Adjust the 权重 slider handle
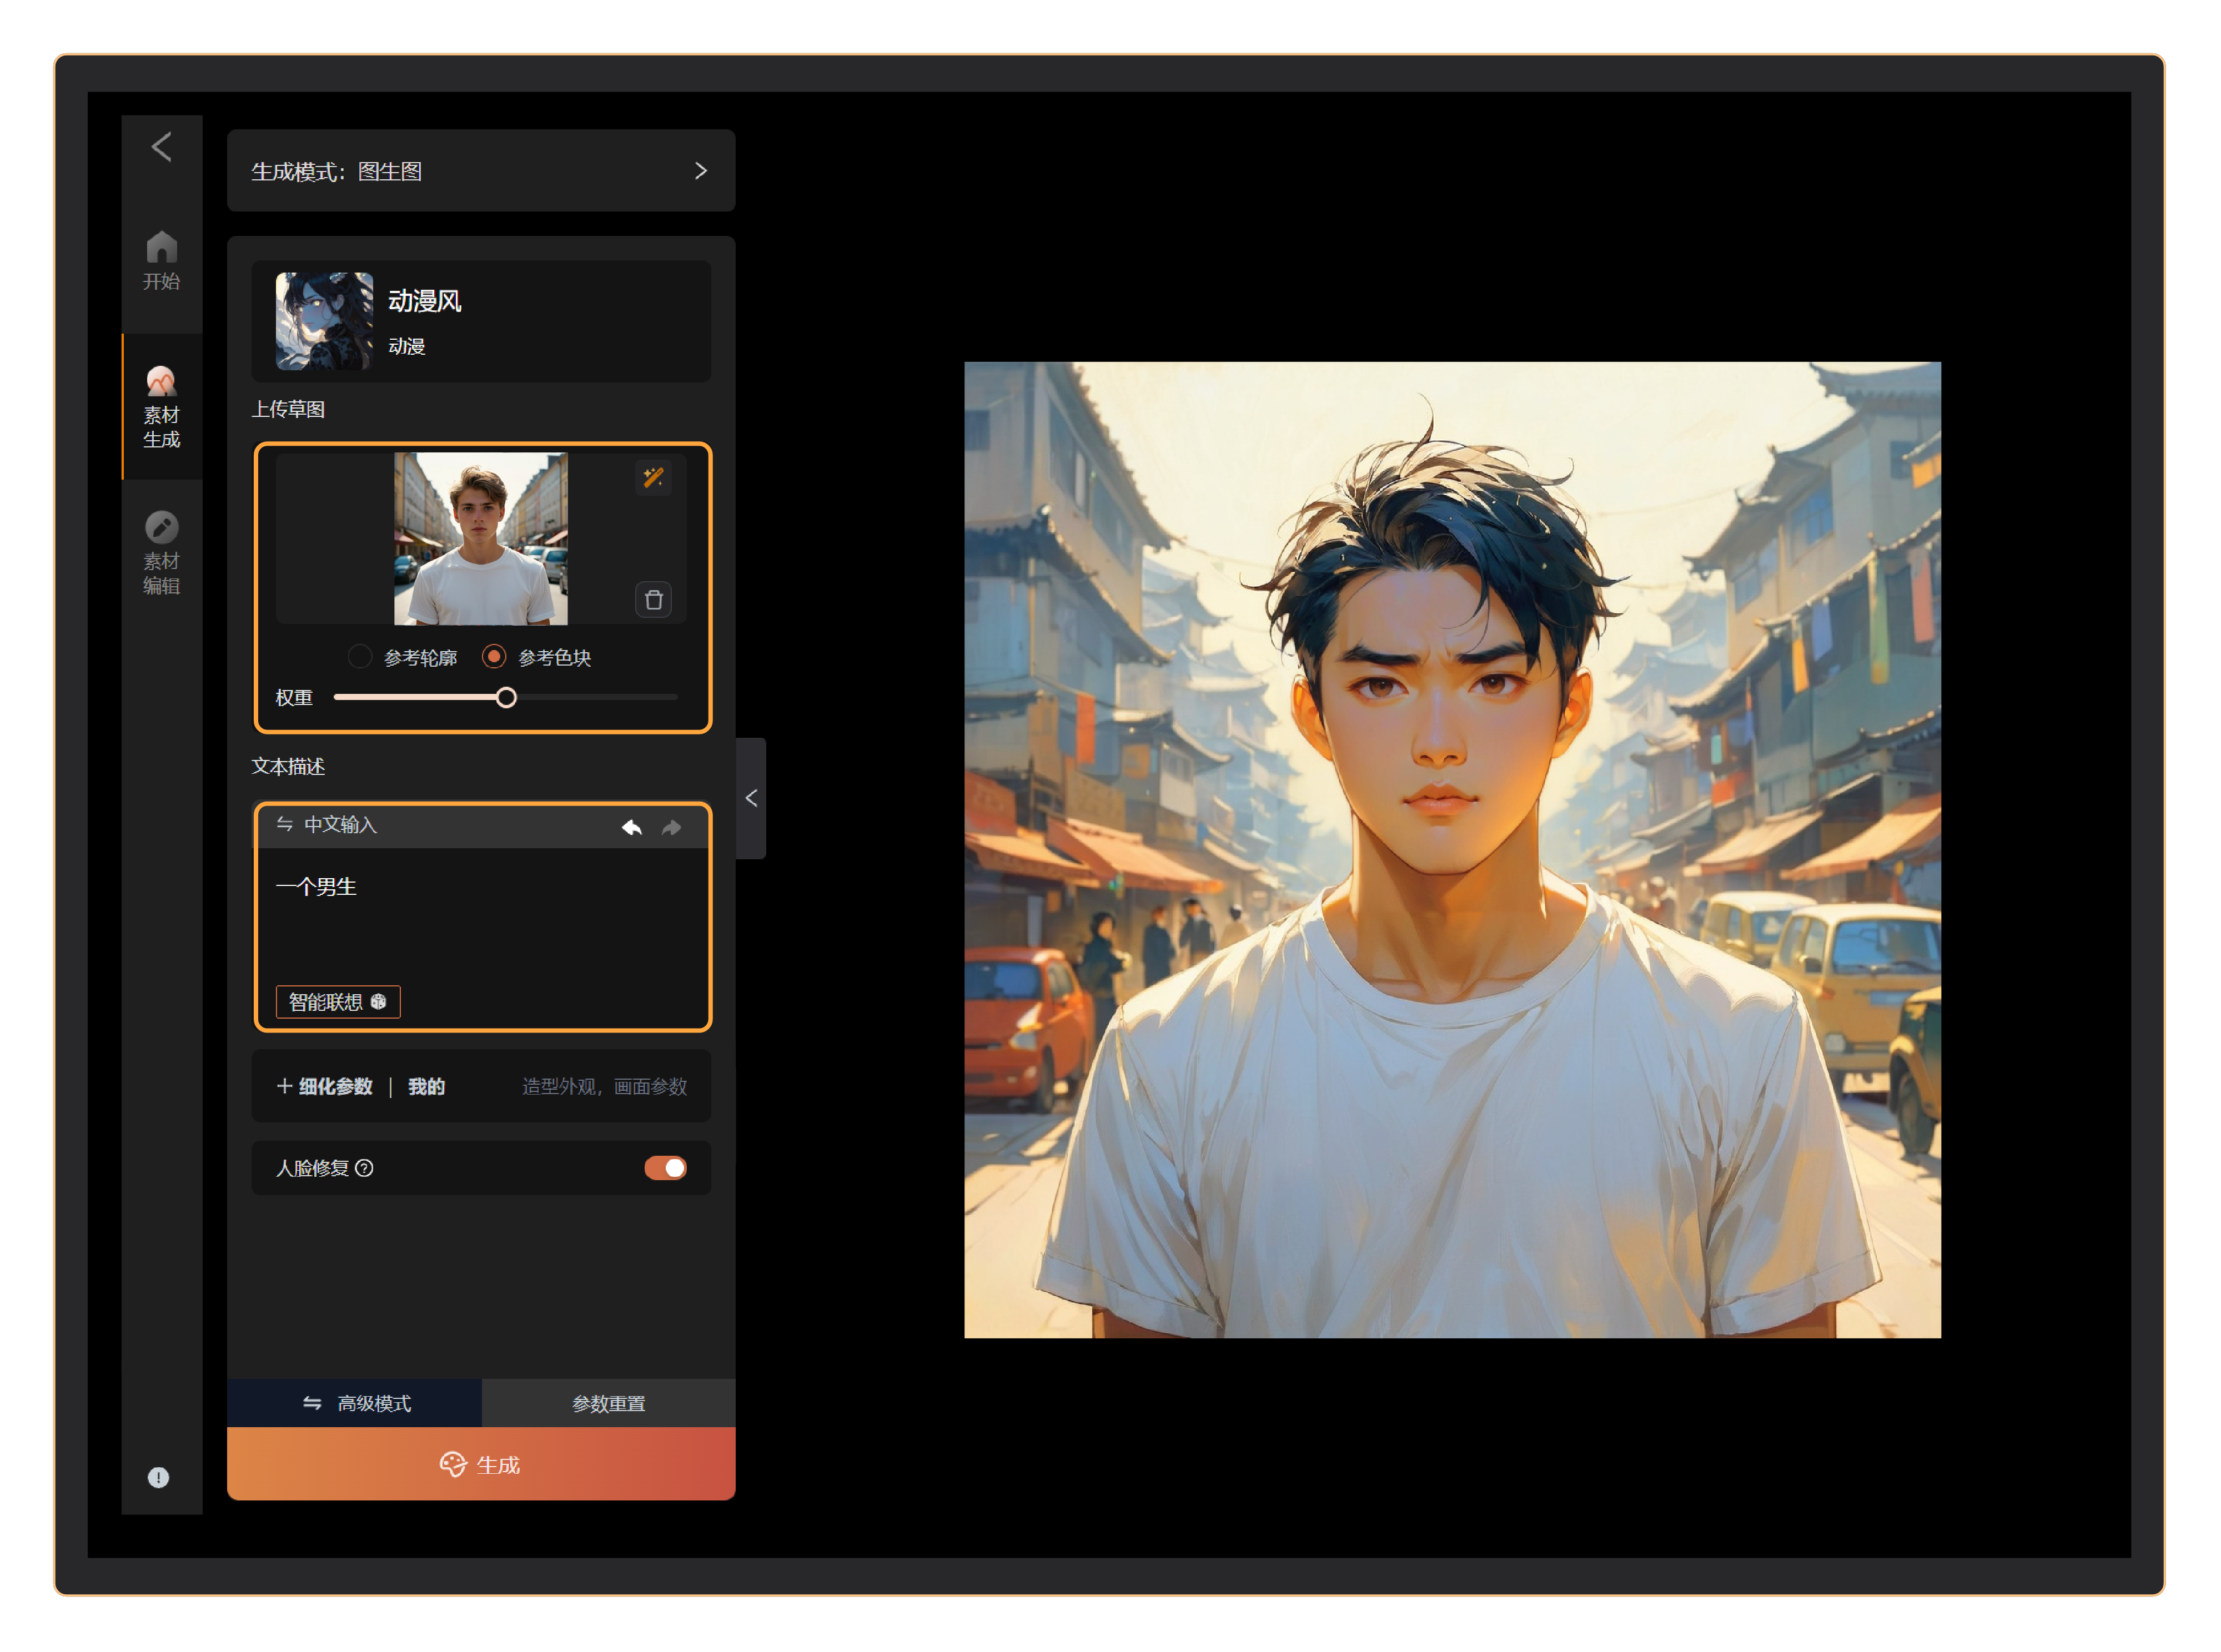 click(506, 697)
